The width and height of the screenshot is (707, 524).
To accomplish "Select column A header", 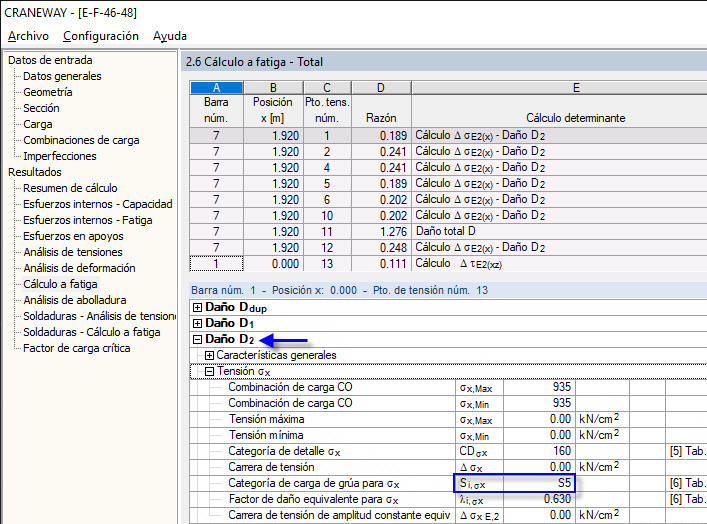I will (216, 87).
